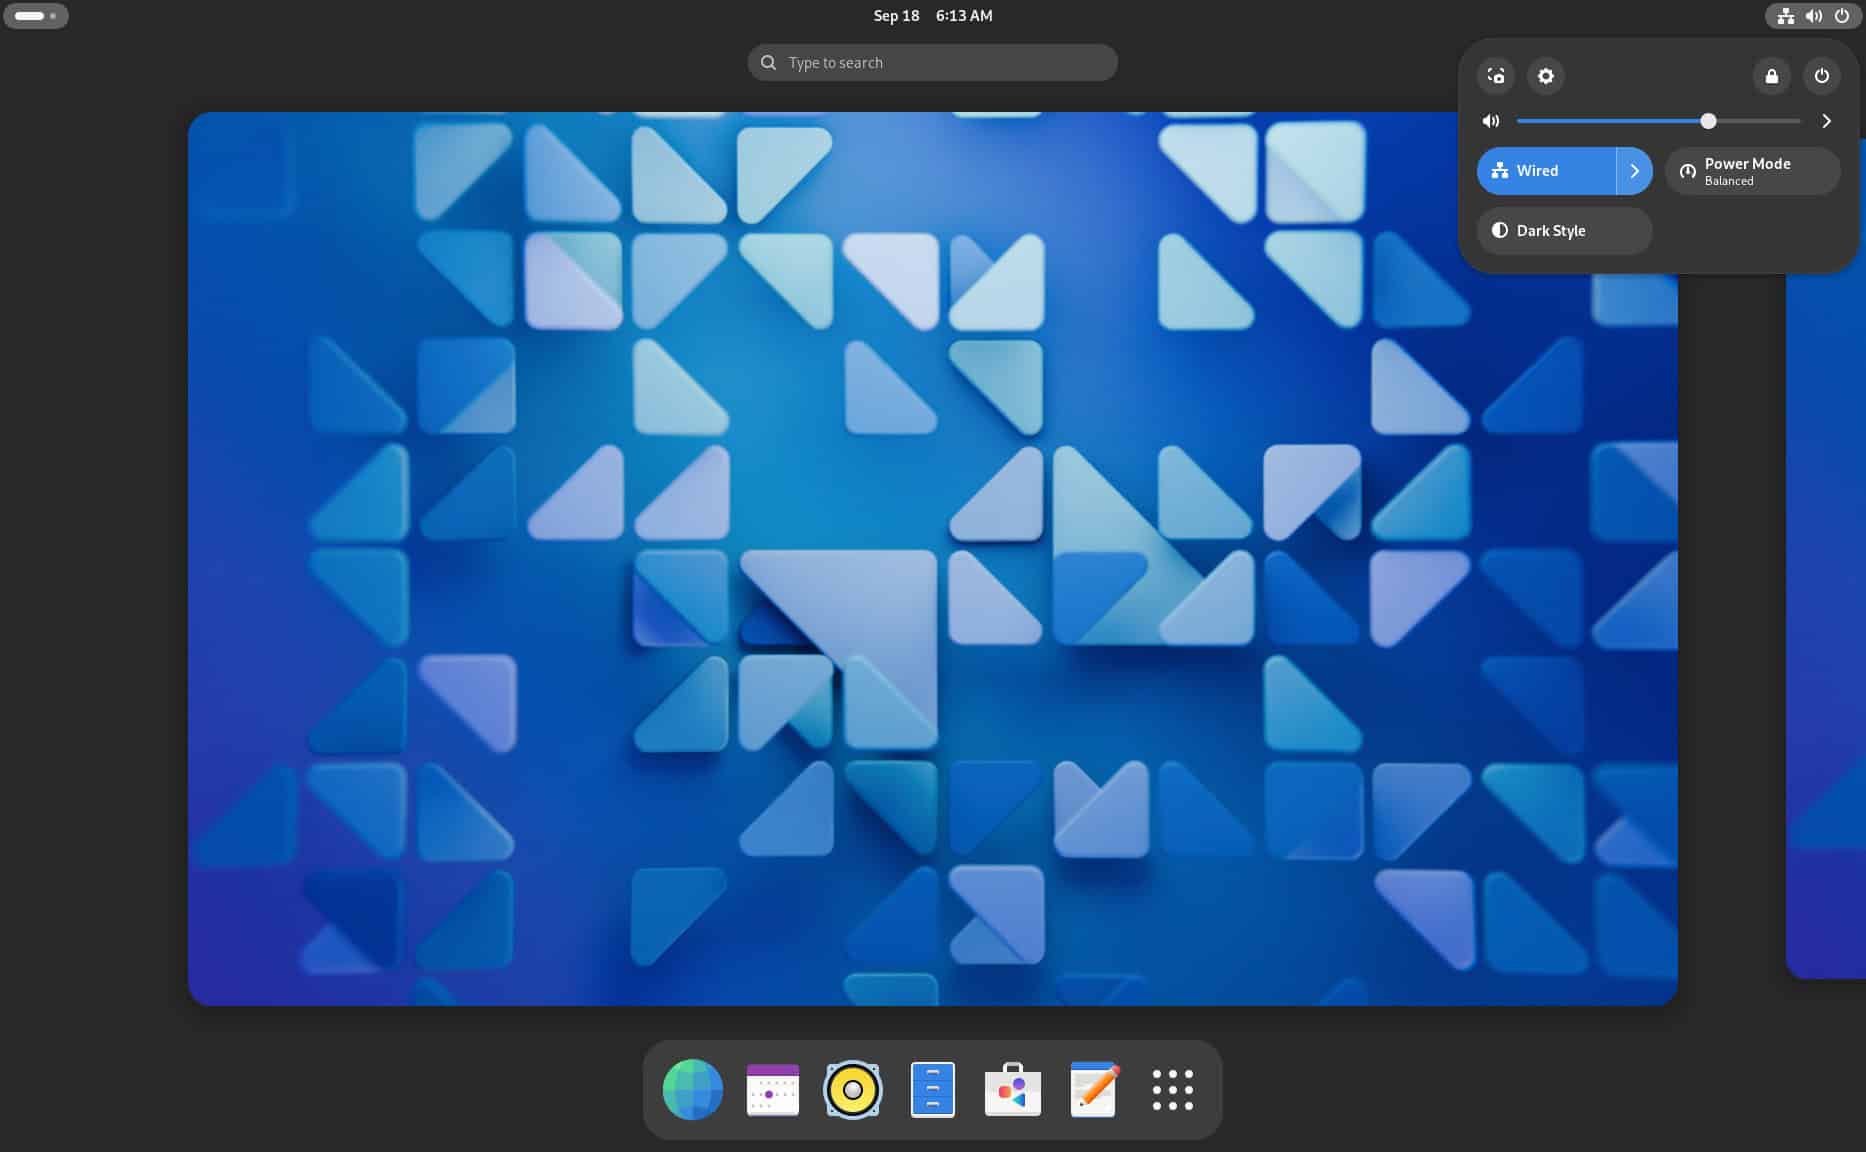This screenshot has height=1152, width=1866.
Task: Launch the Calendar app from the dock
Action: 773,1089
